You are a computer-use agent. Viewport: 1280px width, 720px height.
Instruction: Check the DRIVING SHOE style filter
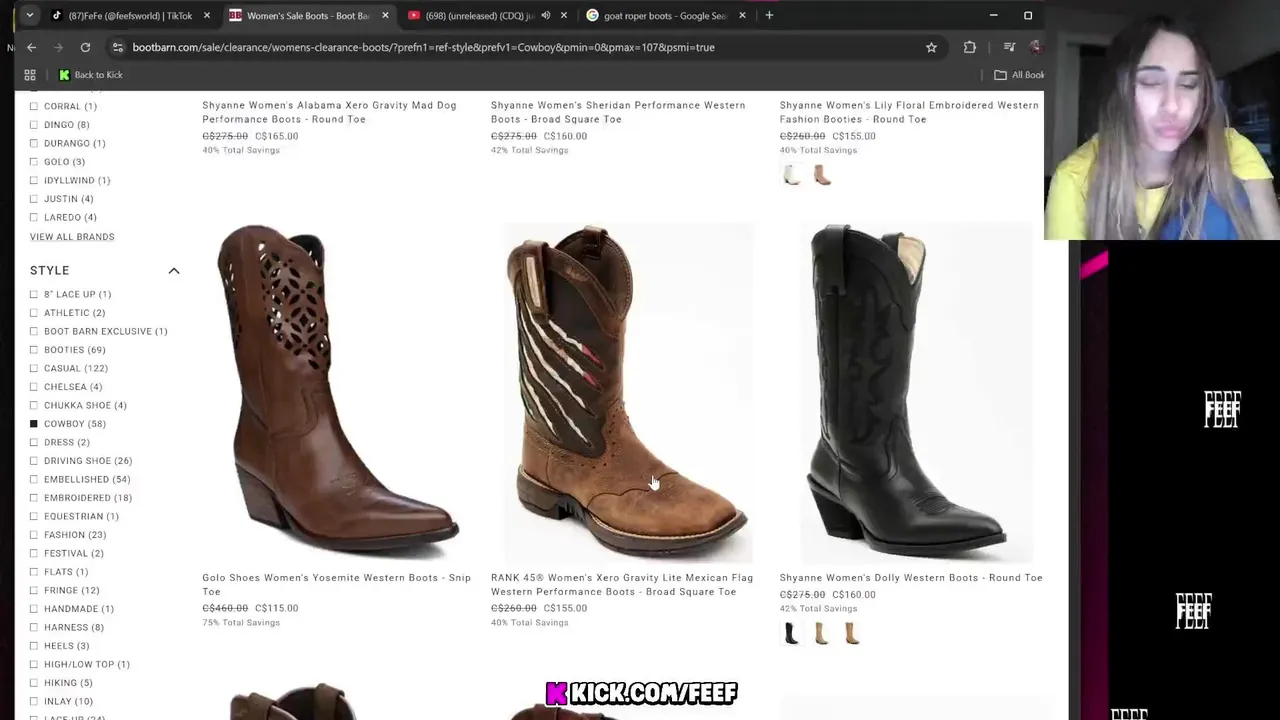34,461
